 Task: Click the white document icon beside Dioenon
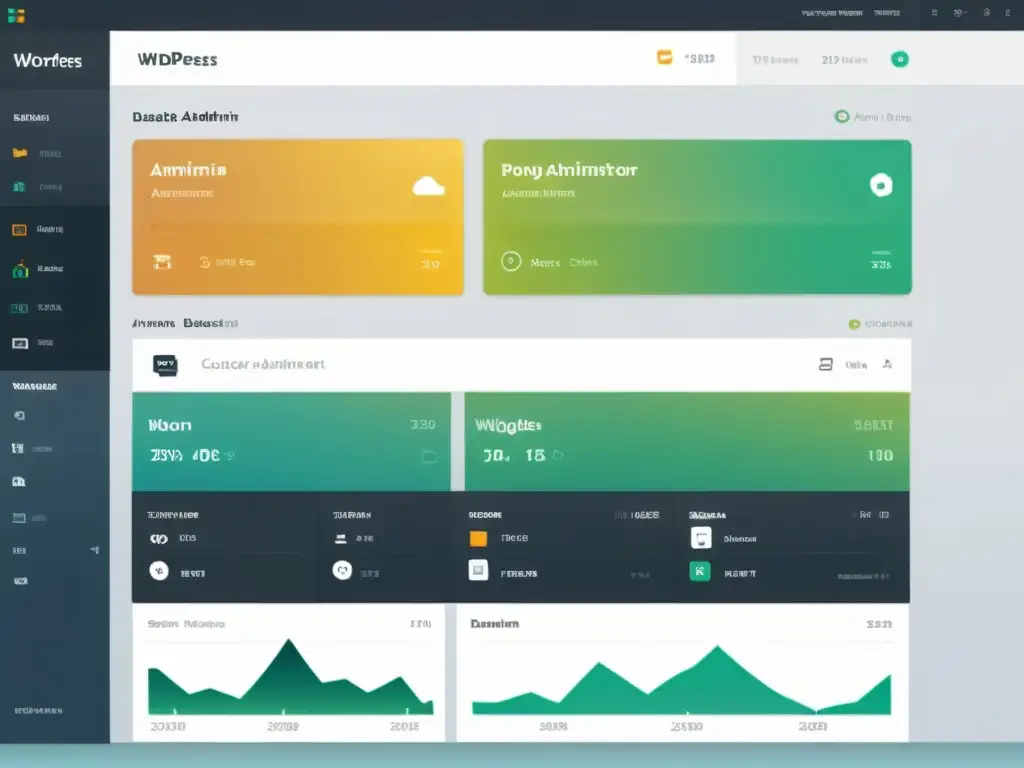pyautogui.click(x=701, y=538)
